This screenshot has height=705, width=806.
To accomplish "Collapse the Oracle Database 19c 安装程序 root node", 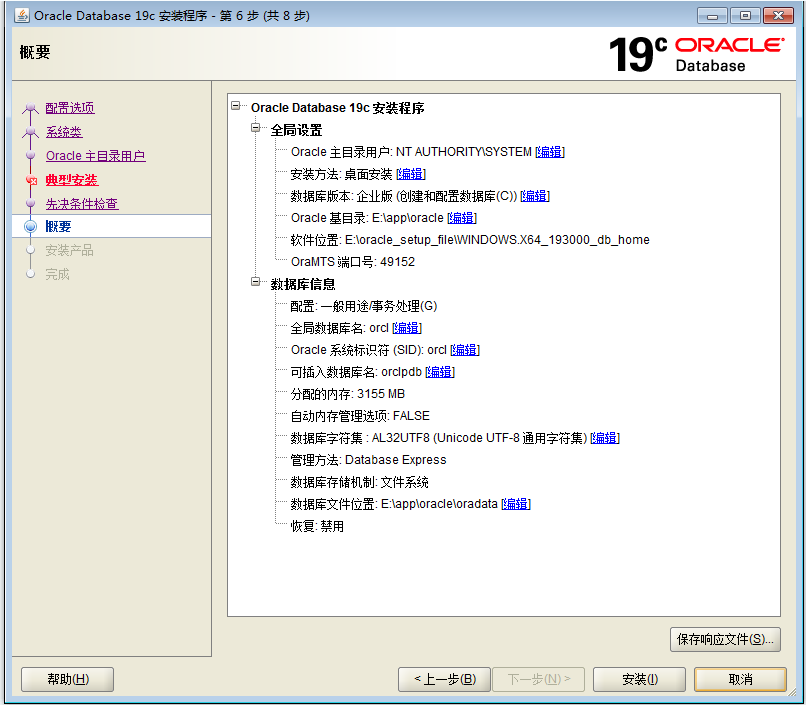I will tap(235, 106).
